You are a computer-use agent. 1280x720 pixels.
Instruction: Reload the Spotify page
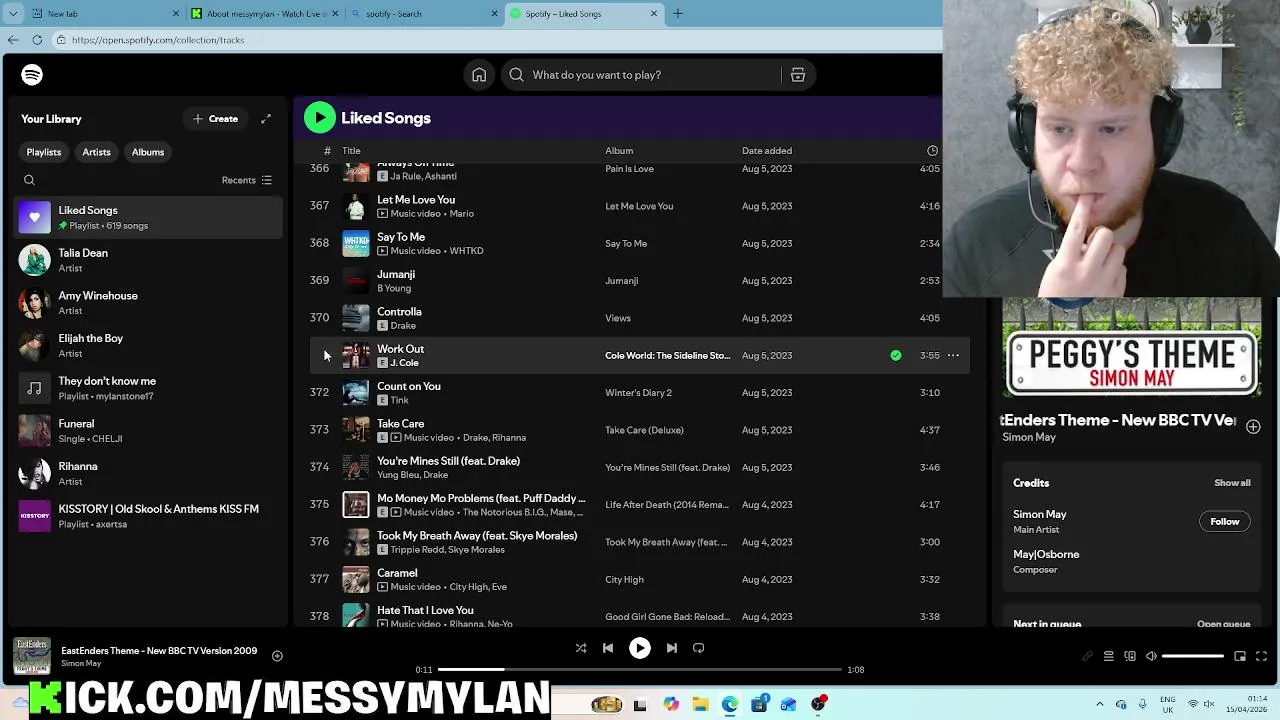(37, 40)
